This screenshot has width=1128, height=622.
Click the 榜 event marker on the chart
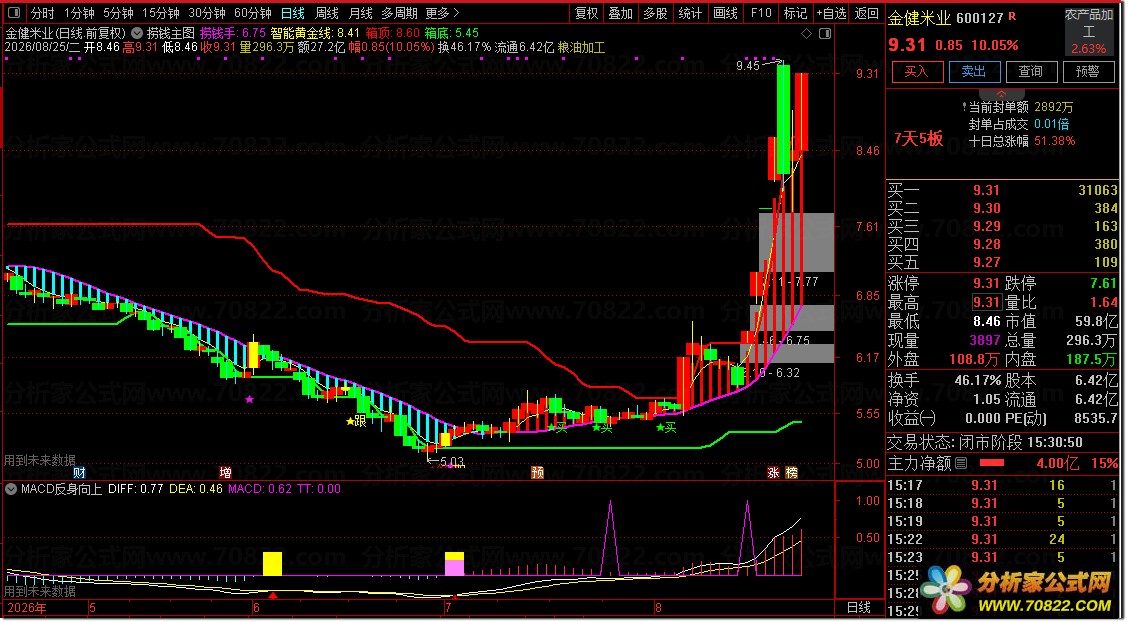click(791, 472)
